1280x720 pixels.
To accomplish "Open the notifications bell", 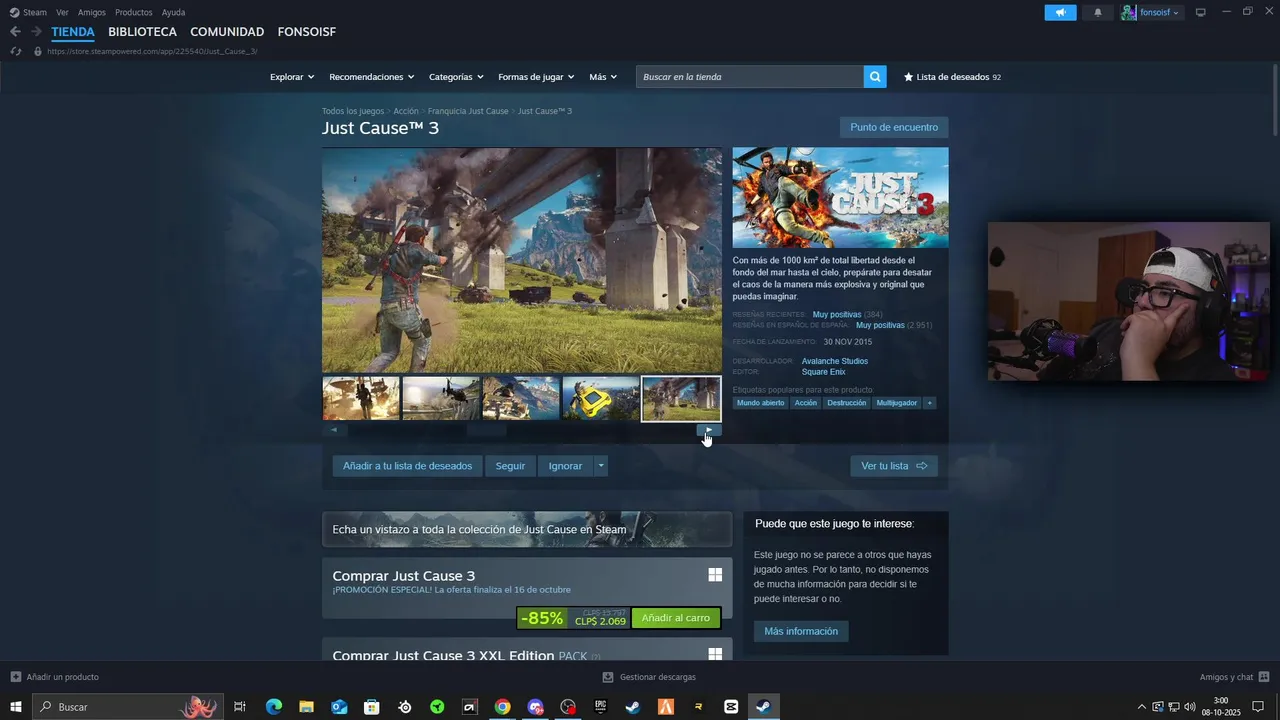I will [x=1098, y=12].
